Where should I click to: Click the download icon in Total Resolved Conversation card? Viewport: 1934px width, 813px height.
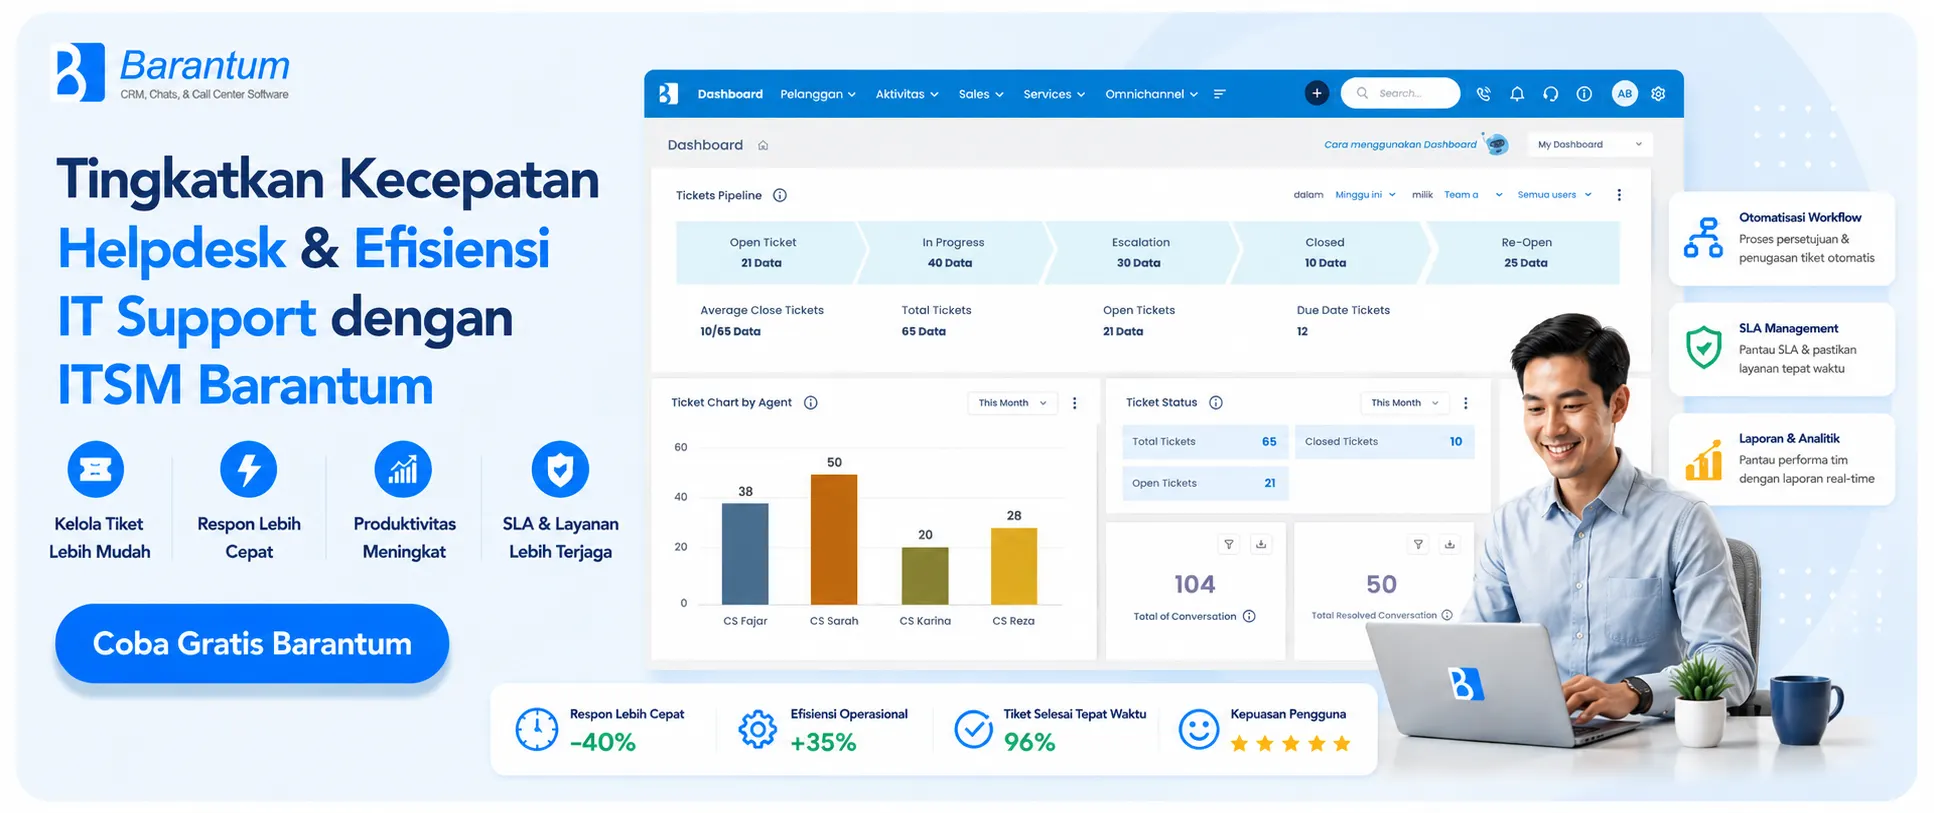pos(1450,544)
